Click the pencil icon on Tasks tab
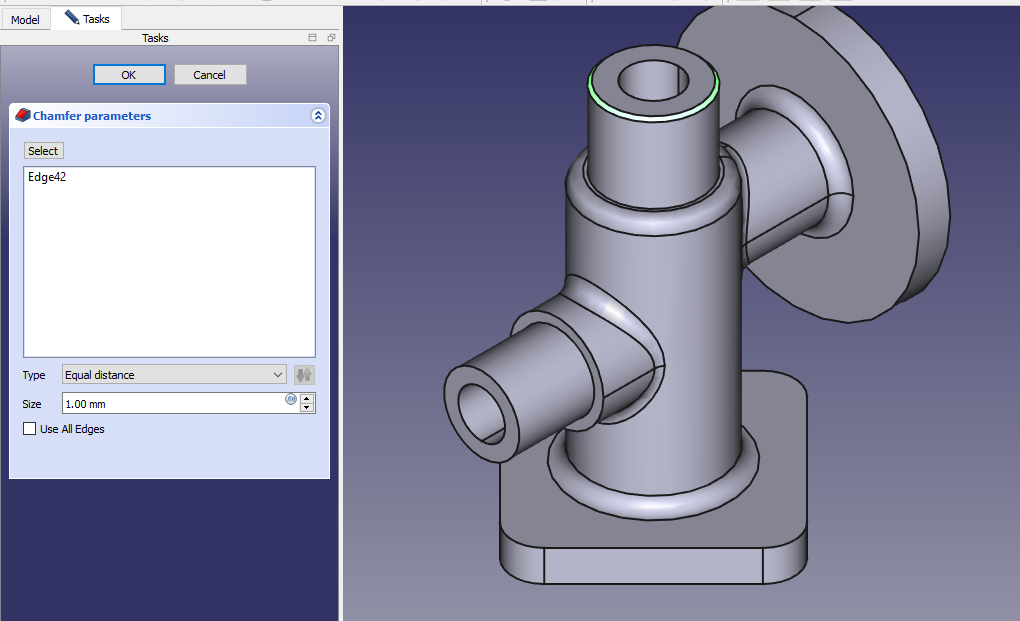Screen dimensions: 1020x621 click(72, 18)
